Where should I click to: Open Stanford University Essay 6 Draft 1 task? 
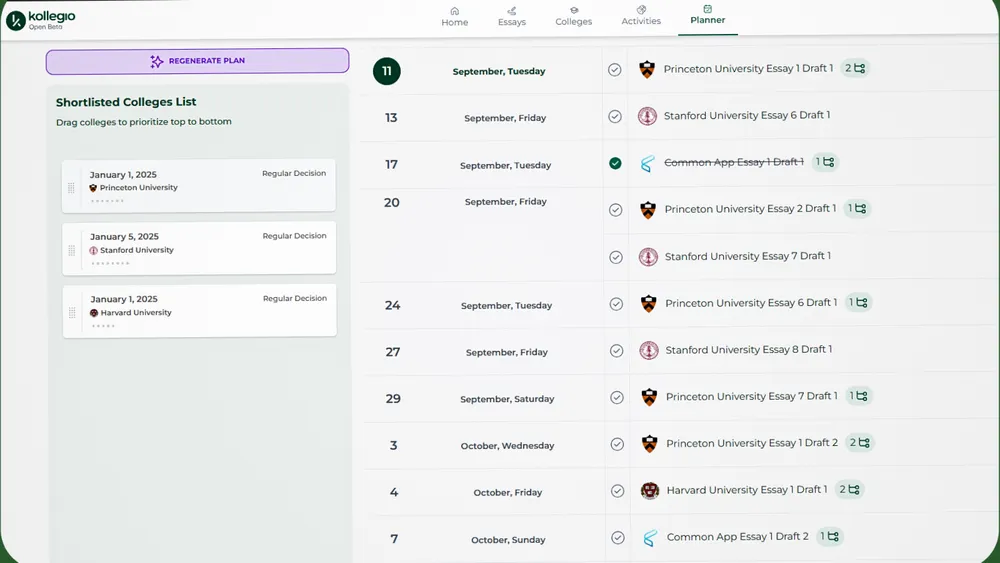[747, 115]
